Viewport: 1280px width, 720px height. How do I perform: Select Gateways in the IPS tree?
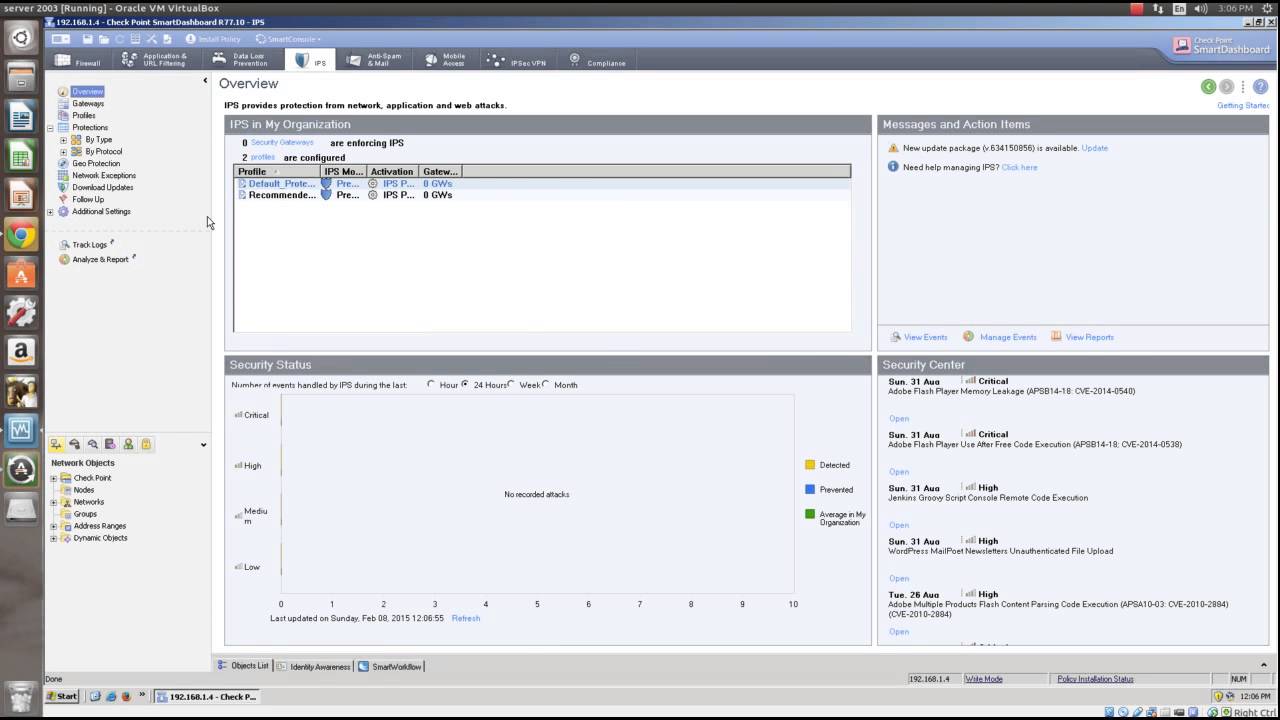[x=87, y=103]
